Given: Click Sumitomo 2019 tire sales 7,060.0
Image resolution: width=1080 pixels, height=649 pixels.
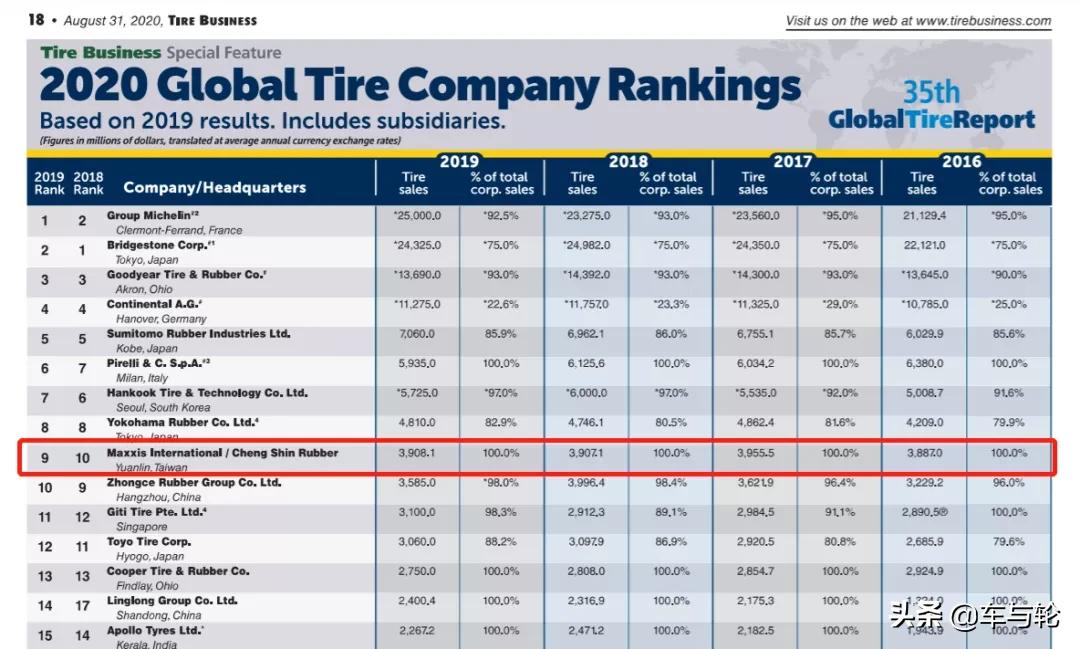Looking at the screenshot, I should tap(417, 334).
